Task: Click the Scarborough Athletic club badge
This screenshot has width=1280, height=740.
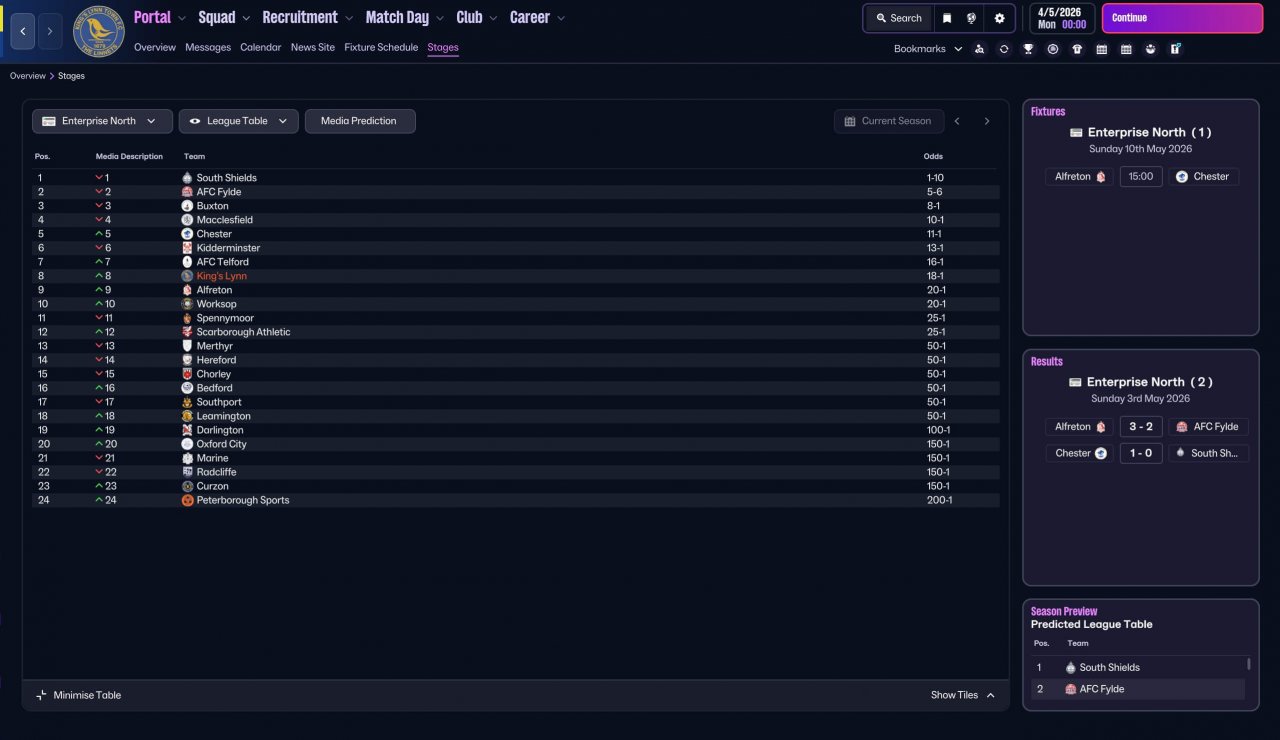Action: (187, 332)
